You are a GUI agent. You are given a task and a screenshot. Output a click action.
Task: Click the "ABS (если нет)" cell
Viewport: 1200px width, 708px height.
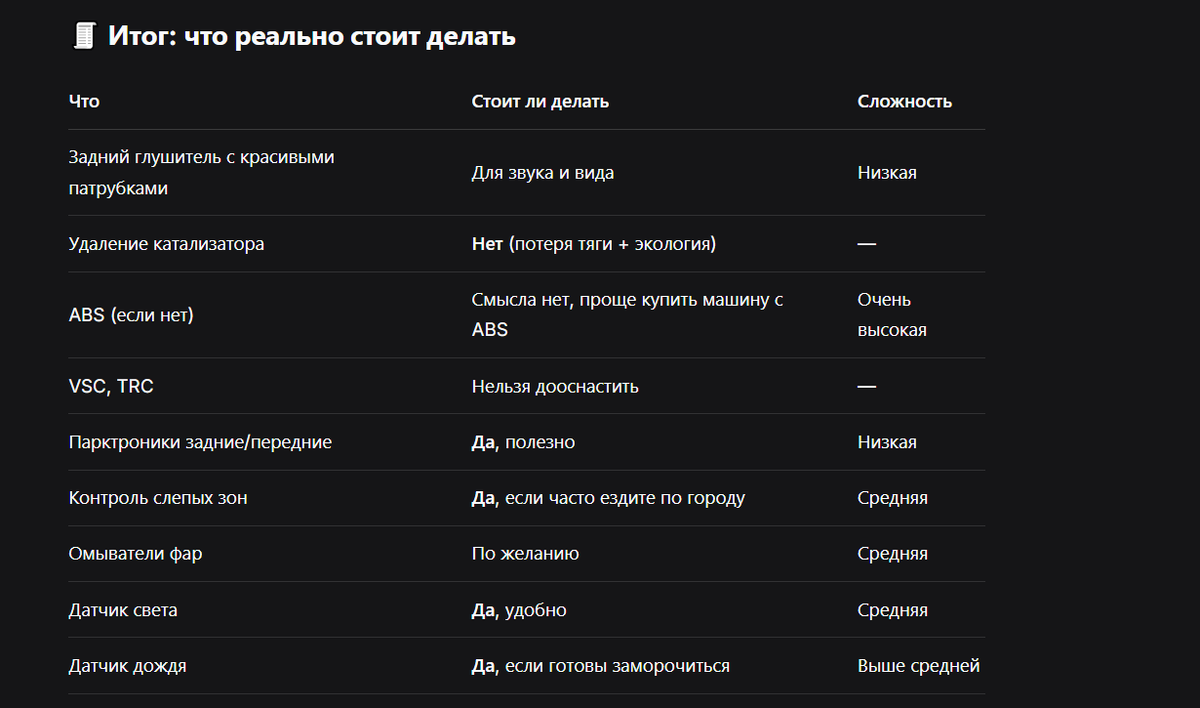click(131, 315)
